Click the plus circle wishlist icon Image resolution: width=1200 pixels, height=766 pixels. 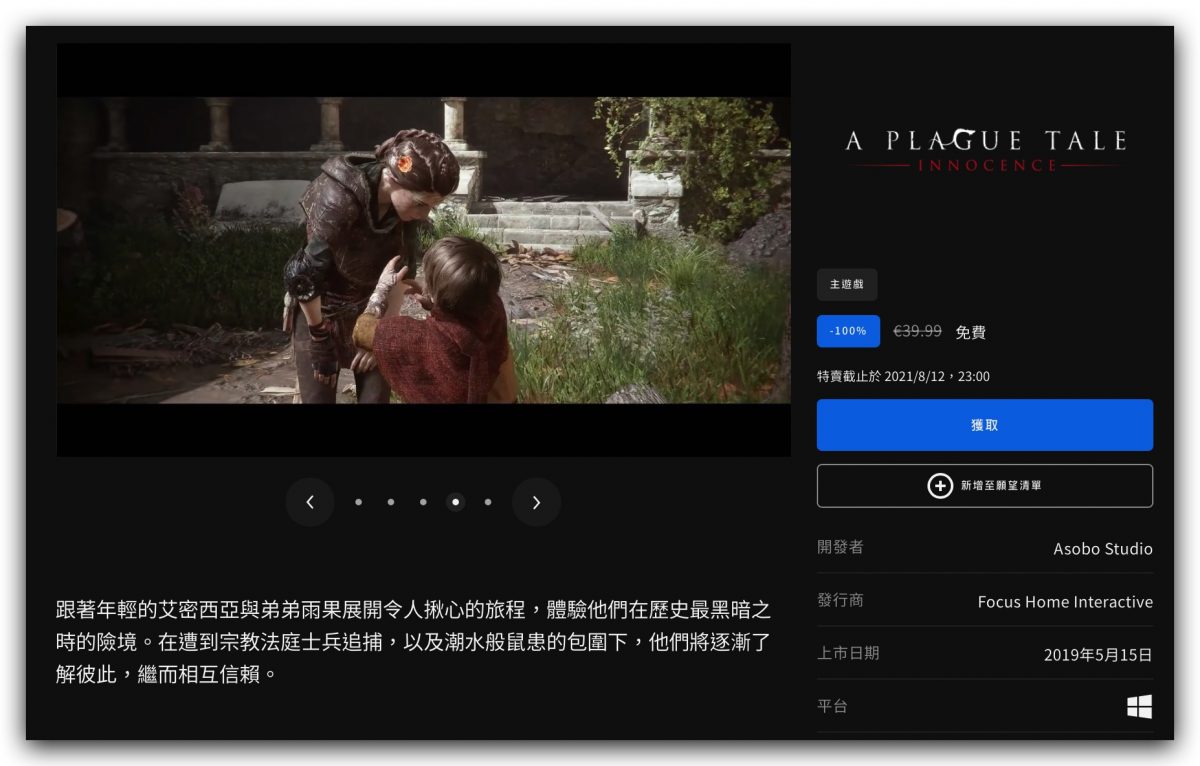pyautogui.click(x=940, y=486)
